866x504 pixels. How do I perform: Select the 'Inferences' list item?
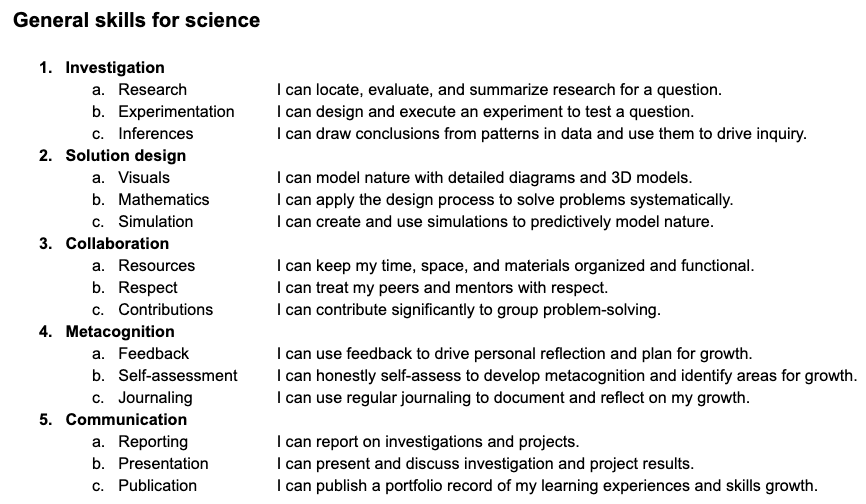tap(156, 134)
